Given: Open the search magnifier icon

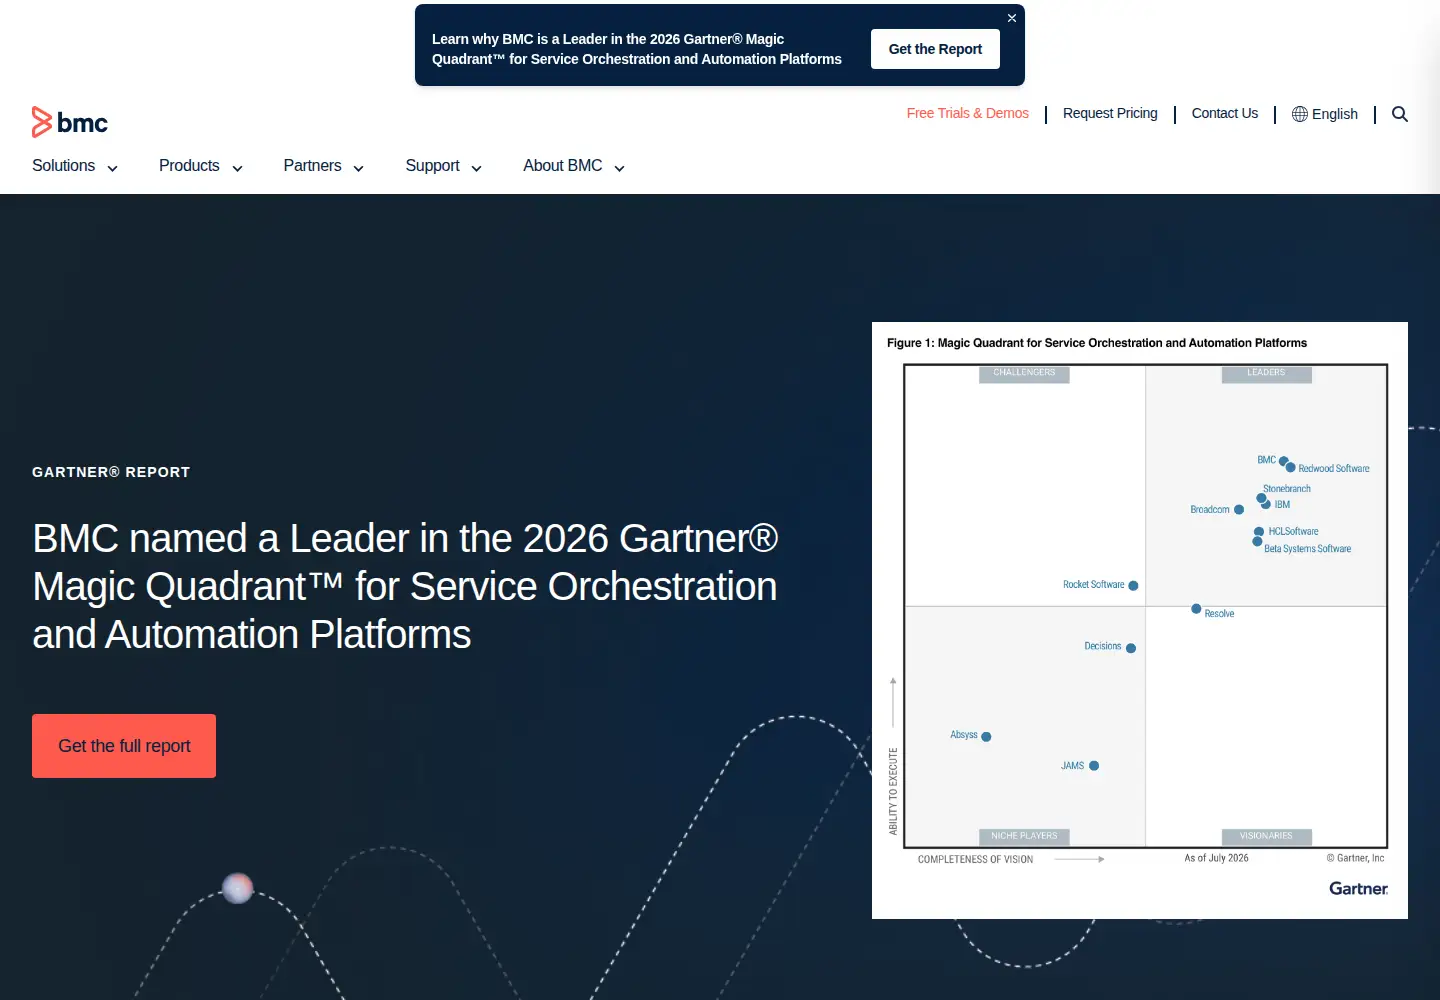Looking at the screenshot, I should [x=1400, y=114].
